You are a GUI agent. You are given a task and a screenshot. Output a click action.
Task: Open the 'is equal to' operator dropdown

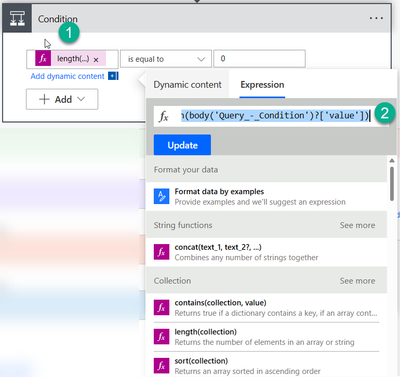(166, 59)
